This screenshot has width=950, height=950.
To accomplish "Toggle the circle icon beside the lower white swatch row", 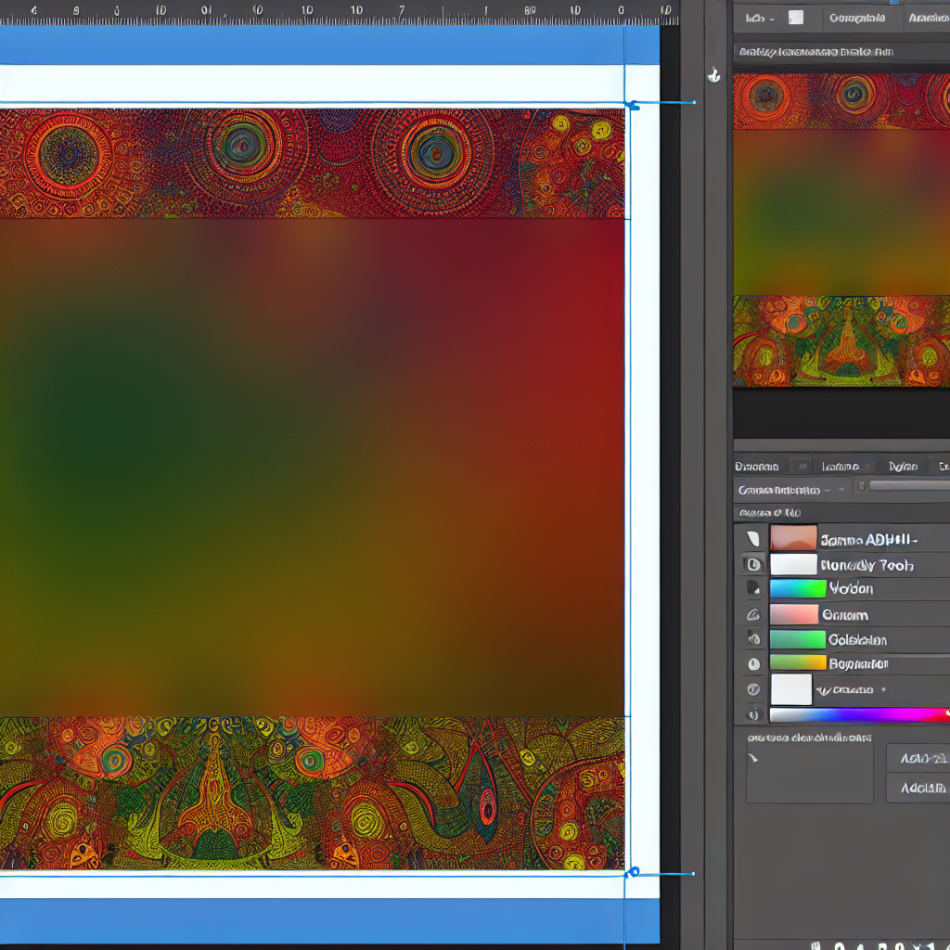I will 753,690.
